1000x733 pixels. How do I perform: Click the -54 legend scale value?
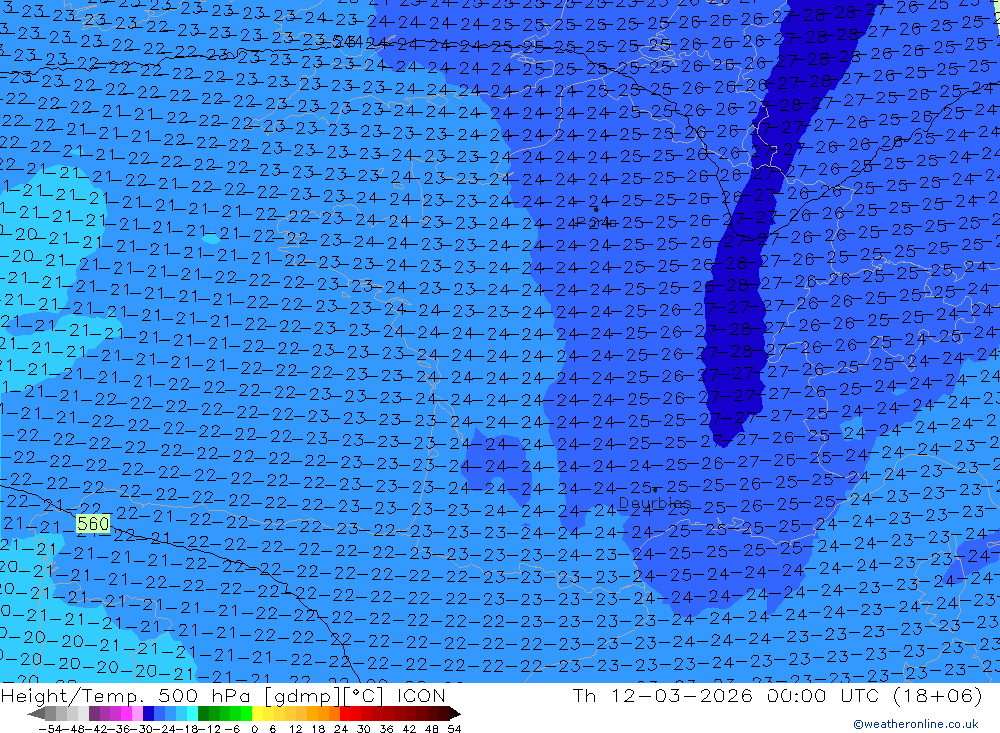[x=50, y=729]
